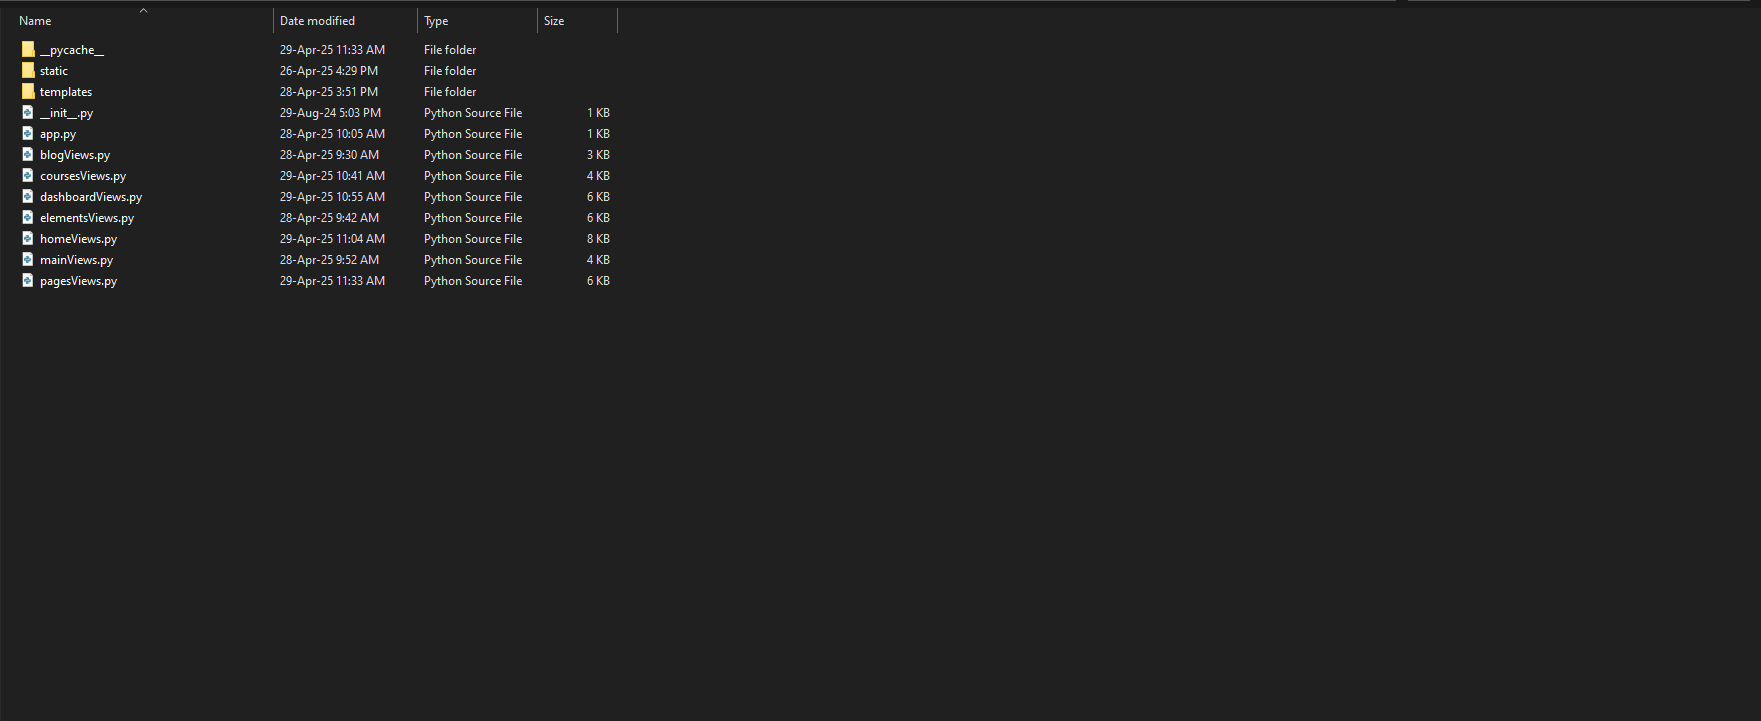1761x721 pixels.
Task: Click the homeViews.py file icon
Action: [28, 239]
